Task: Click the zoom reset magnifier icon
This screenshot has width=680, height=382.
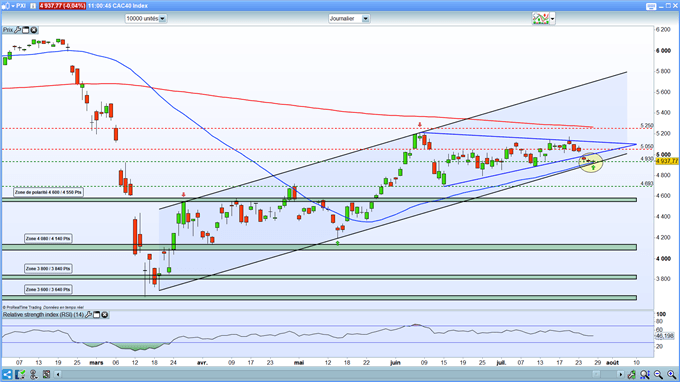Action: (645, 374)
